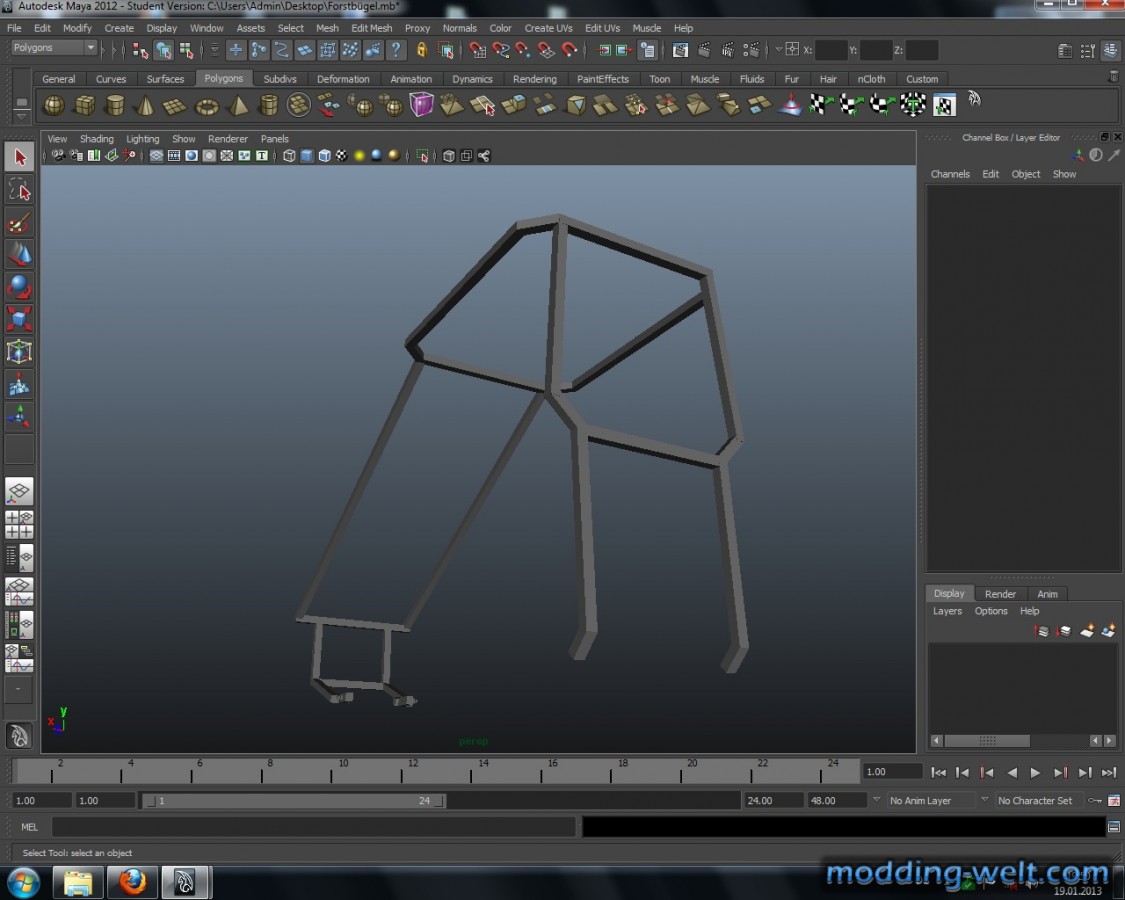Play the animation forwards
The height and width of the screenshot is (900, 1125).
(x=1035, y=772)
